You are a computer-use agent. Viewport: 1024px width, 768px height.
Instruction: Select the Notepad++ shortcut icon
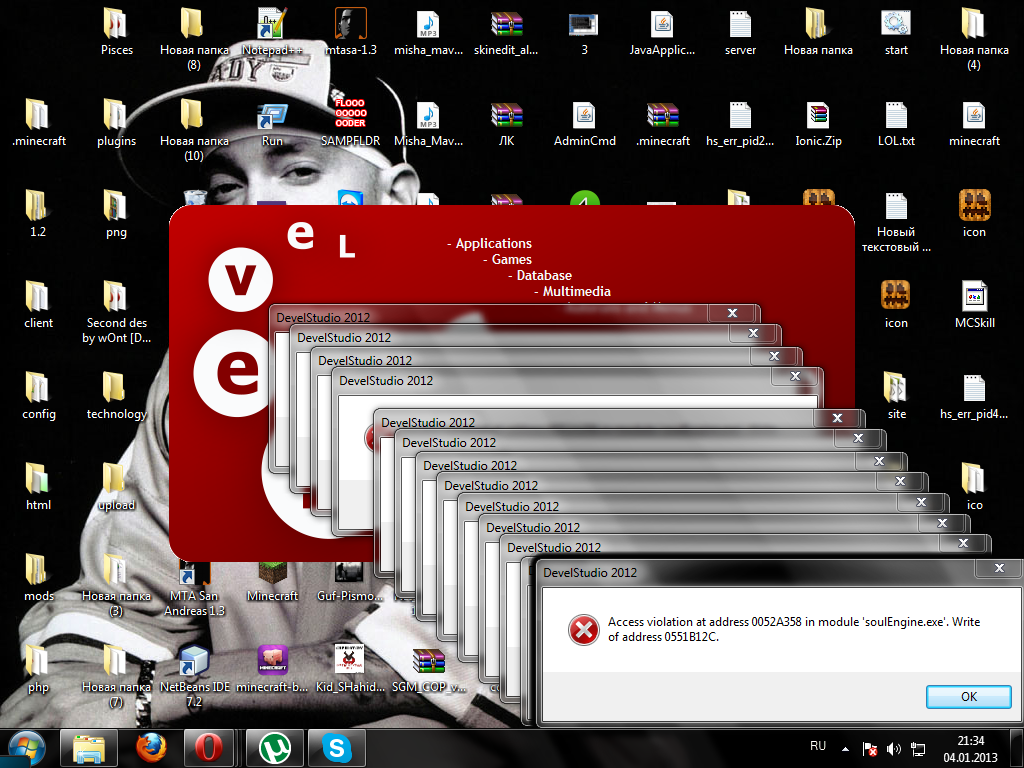(272, 32)
